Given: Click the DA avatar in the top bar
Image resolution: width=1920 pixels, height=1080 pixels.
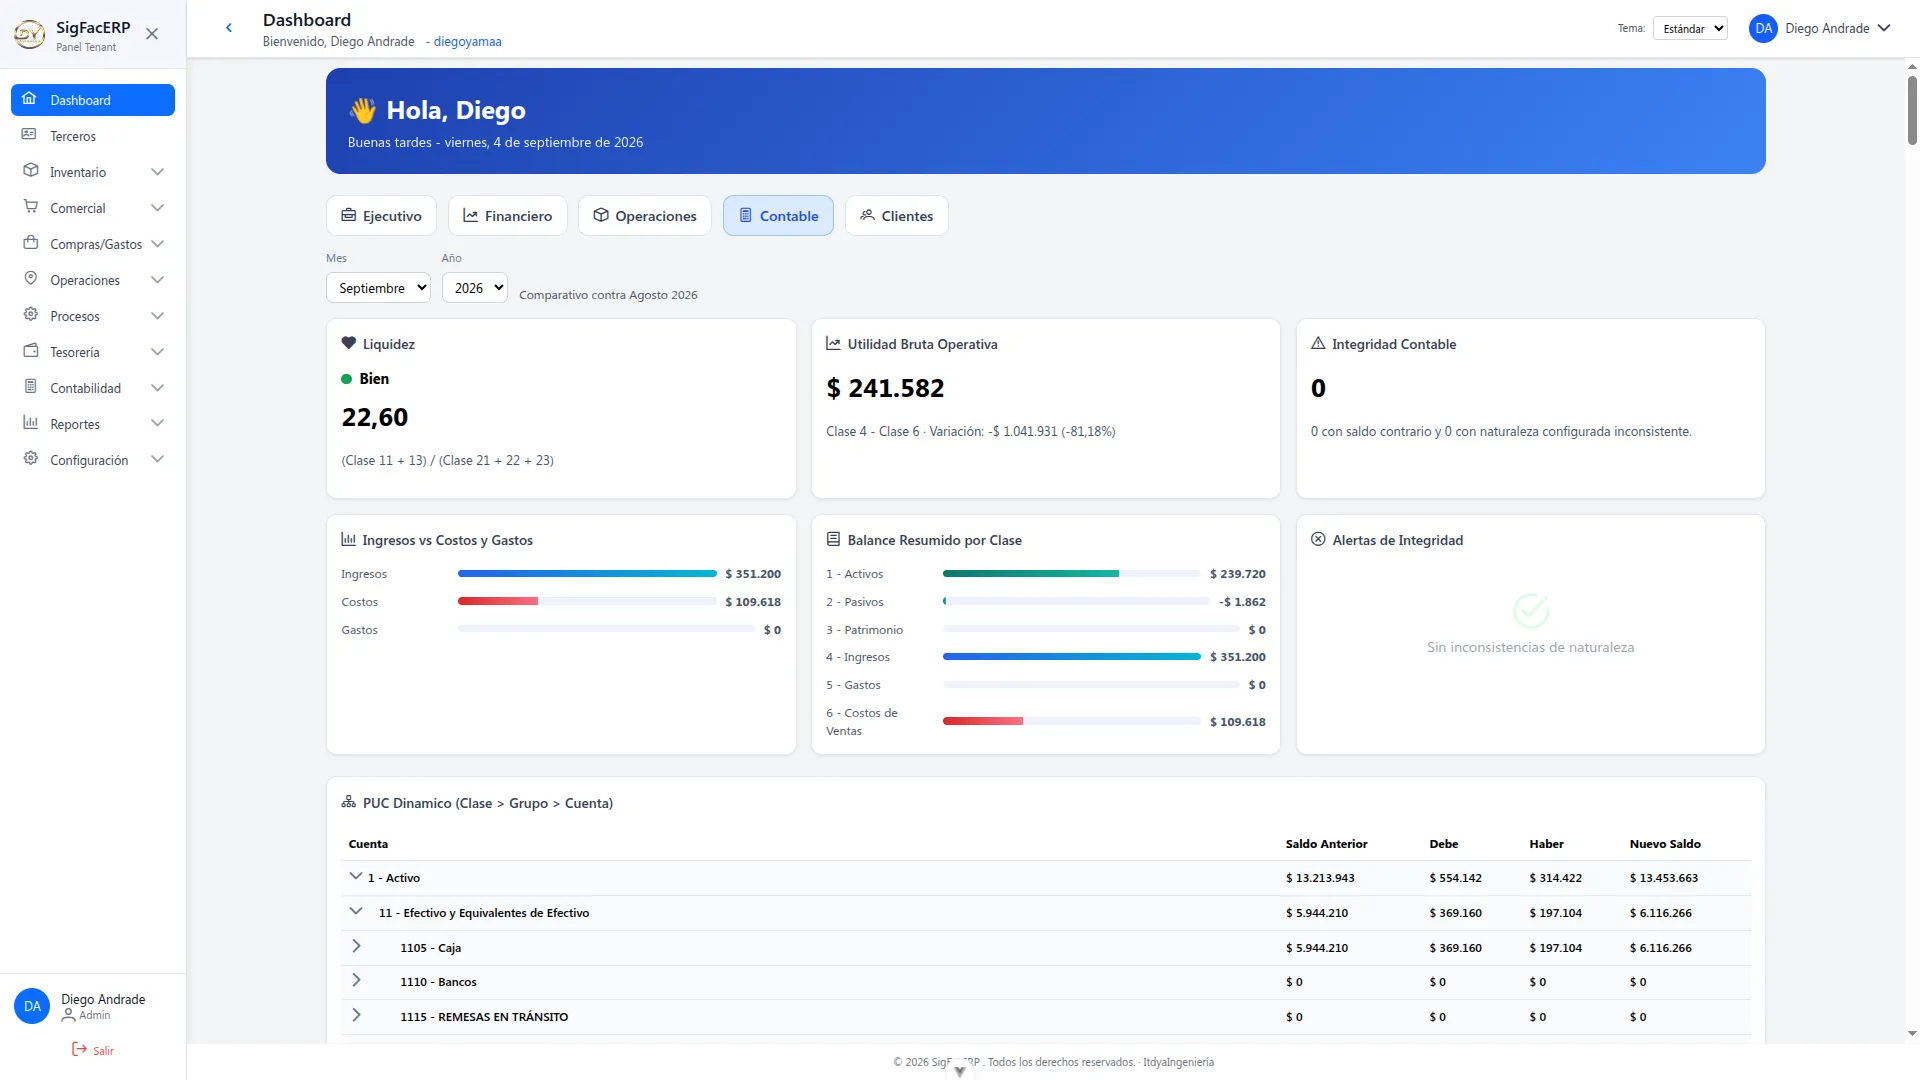Looking at the screenshot, I should (1763, 29).
